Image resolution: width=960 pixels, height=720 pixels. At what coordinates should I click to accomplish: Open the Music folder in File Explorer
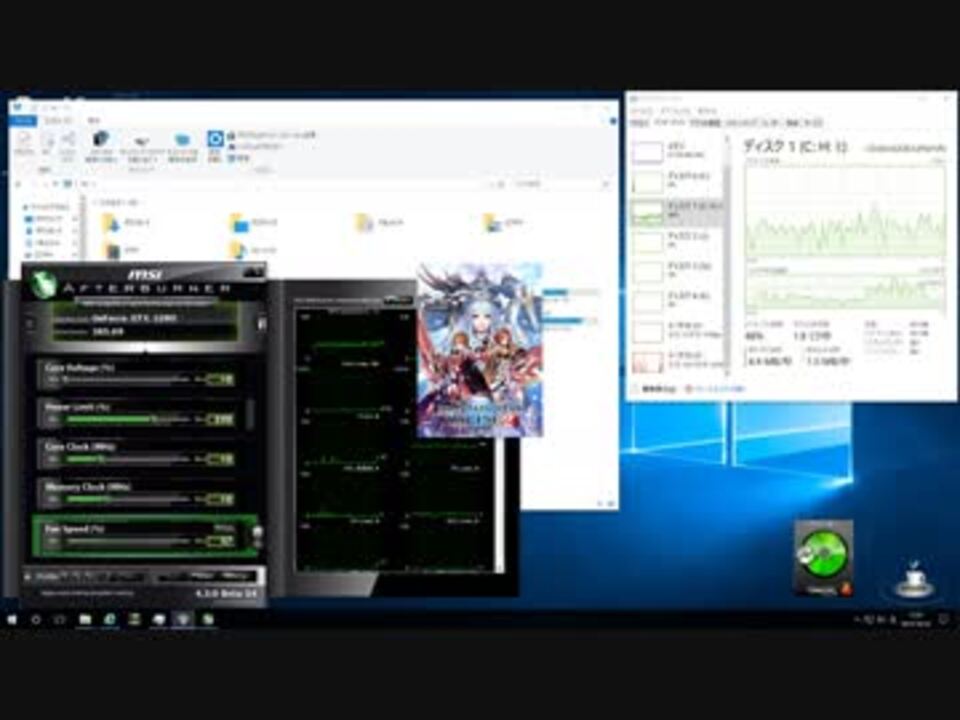pyautogui.click(x=253, y=250)
